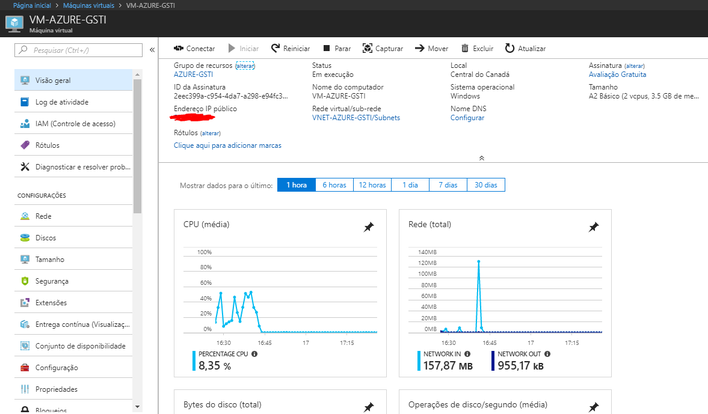Click the Configurar DNS link
Image resolution: width=708 pixels, height=414 pixels.
tap(467, 118)
